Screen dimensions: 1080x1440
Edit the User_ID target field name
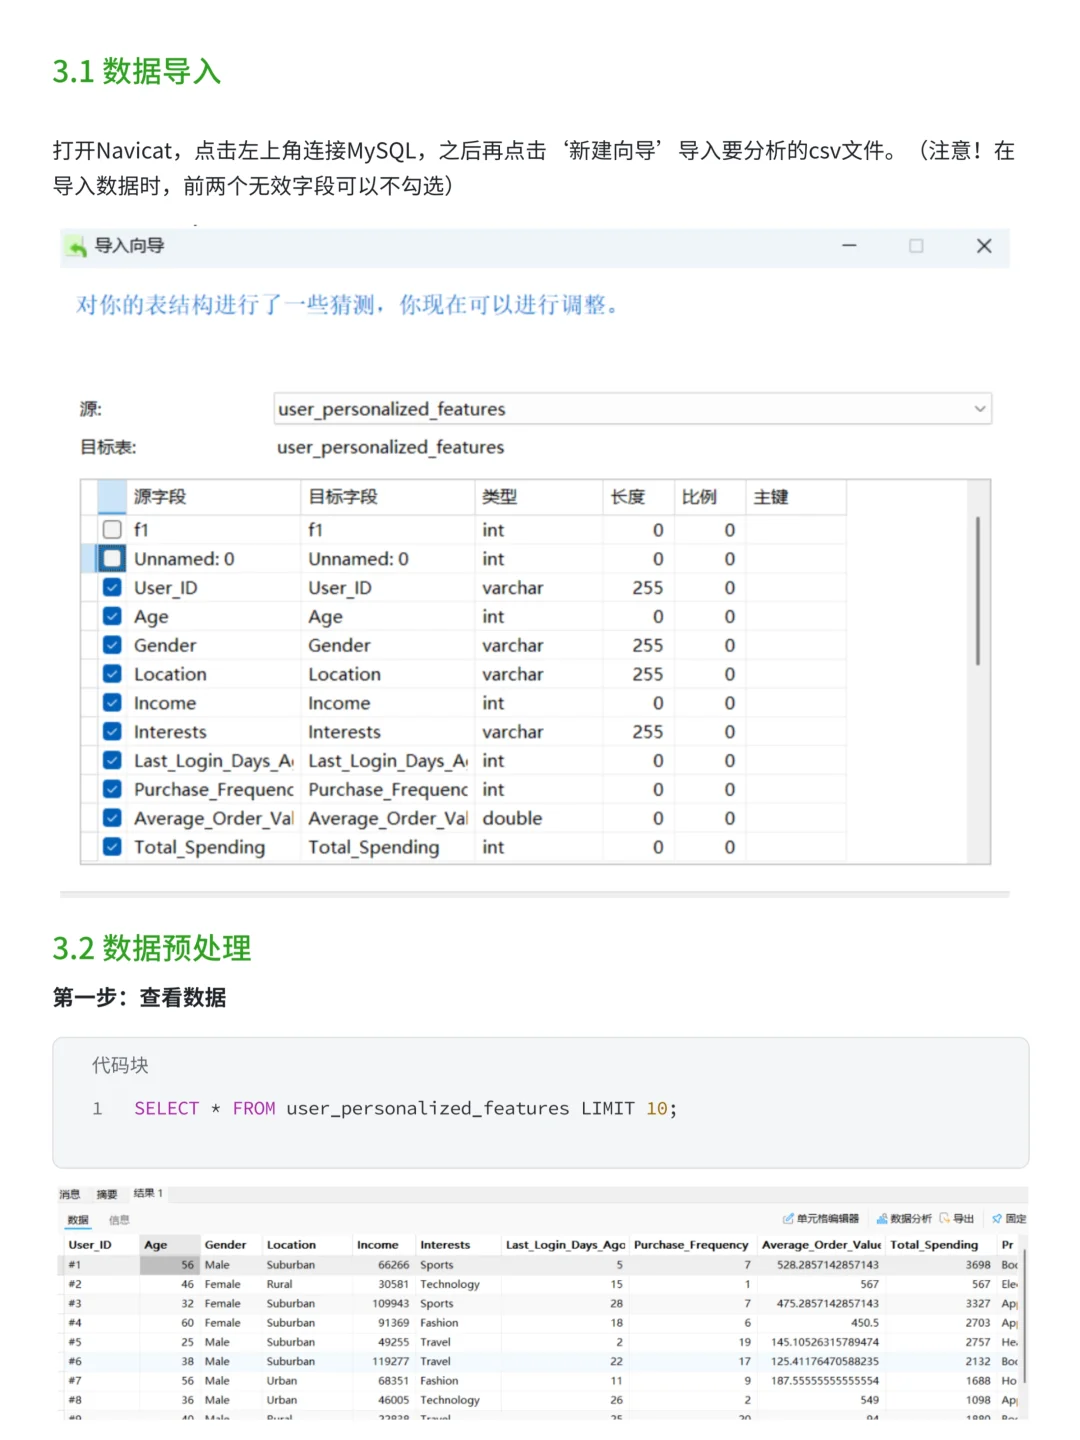pyautogui.click(x=388, y=588)
